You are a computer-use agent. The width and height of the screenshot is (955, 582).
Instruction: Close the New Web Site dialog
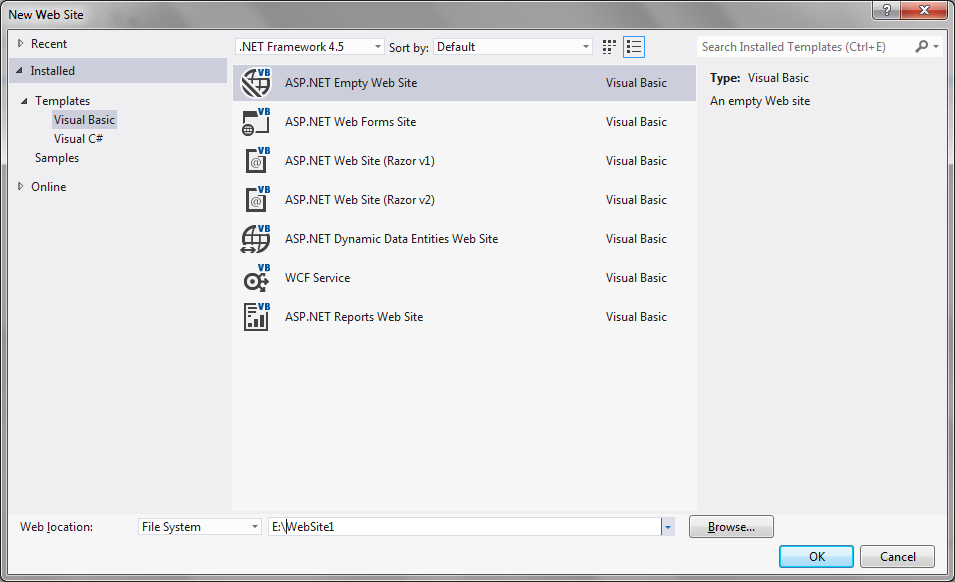[x=924, y=10]
